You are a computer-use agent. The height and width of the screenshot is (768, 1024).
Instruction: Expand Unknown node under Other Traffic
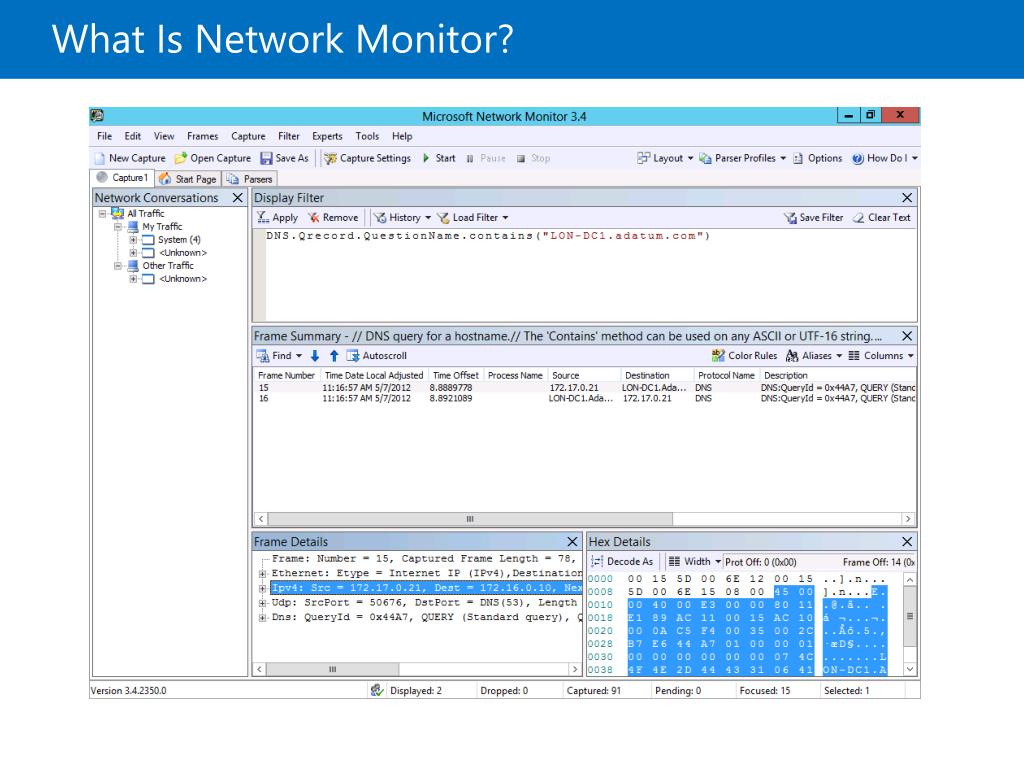[x=133, y=279]
